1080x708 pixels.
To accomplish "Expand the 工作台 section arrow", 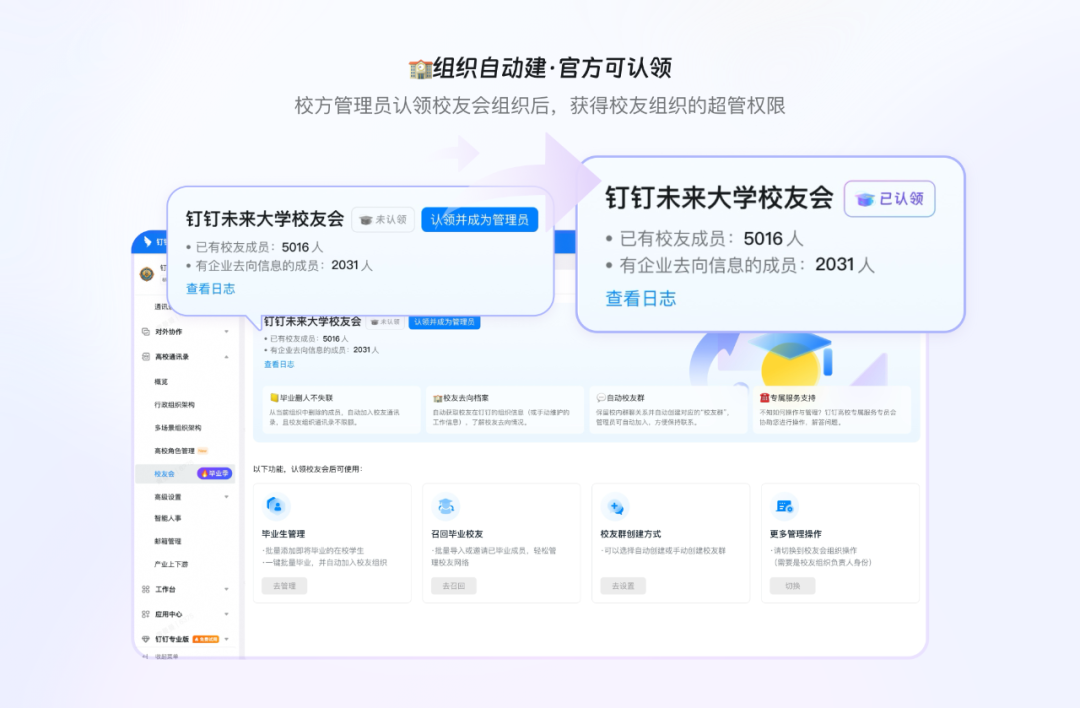I will pos(226,590).
